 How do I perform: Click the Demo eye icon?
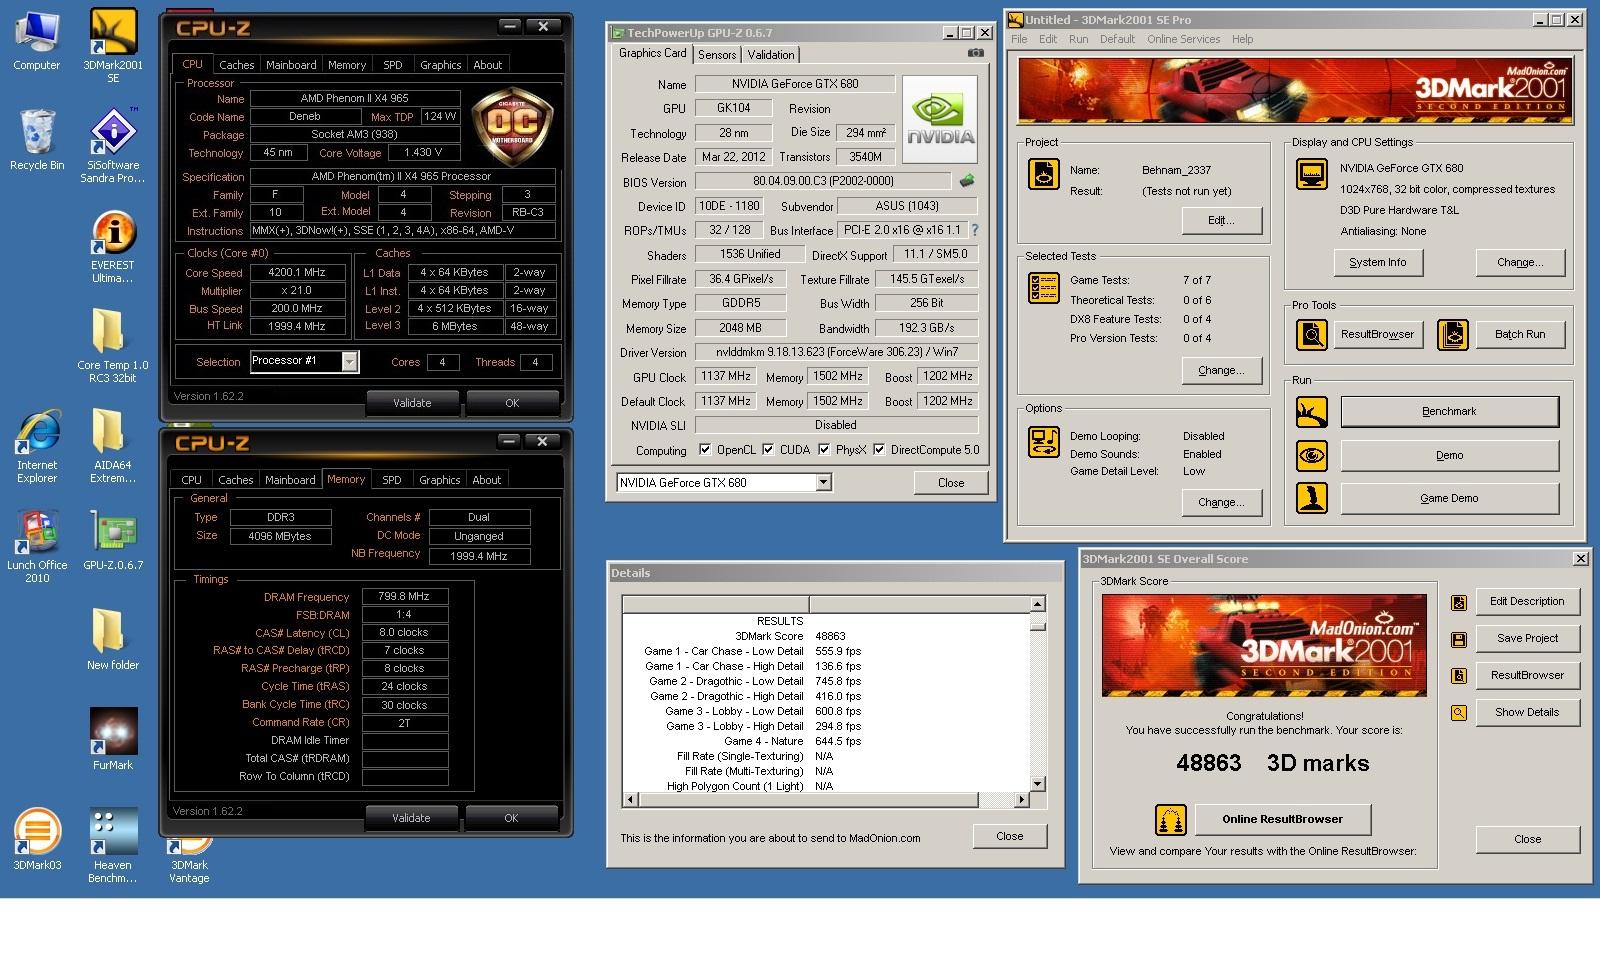pos(1312,456)
